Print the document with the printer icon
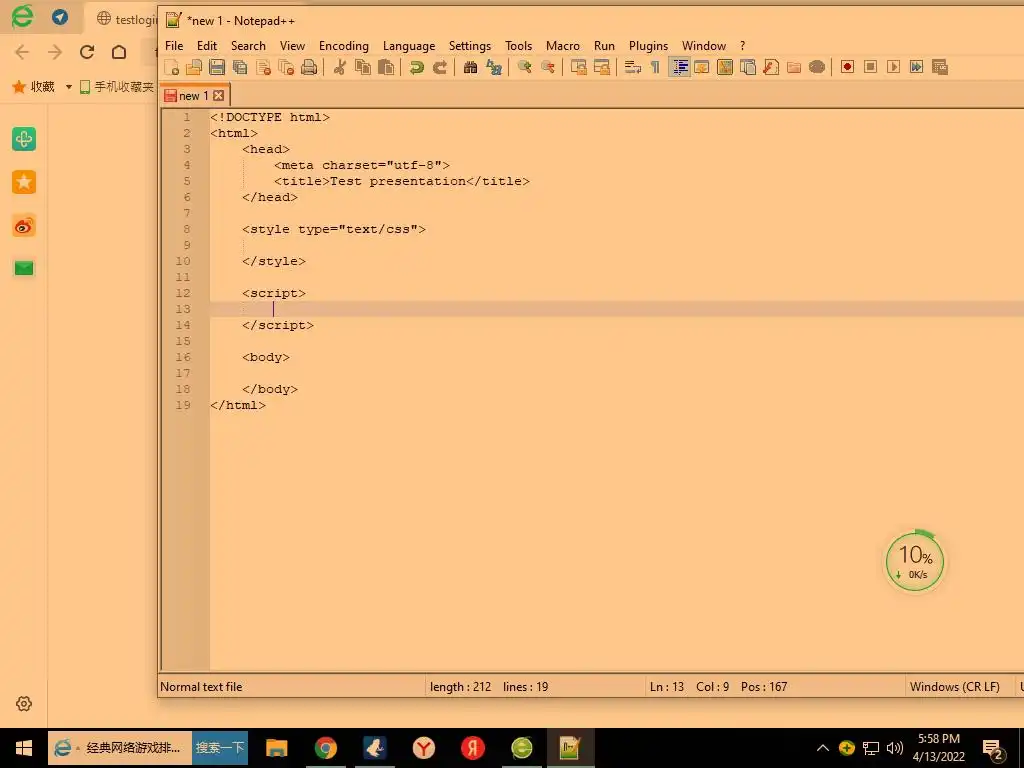Image resolution: width=1024 pixels, height=768 pixels. coord(309,67)
